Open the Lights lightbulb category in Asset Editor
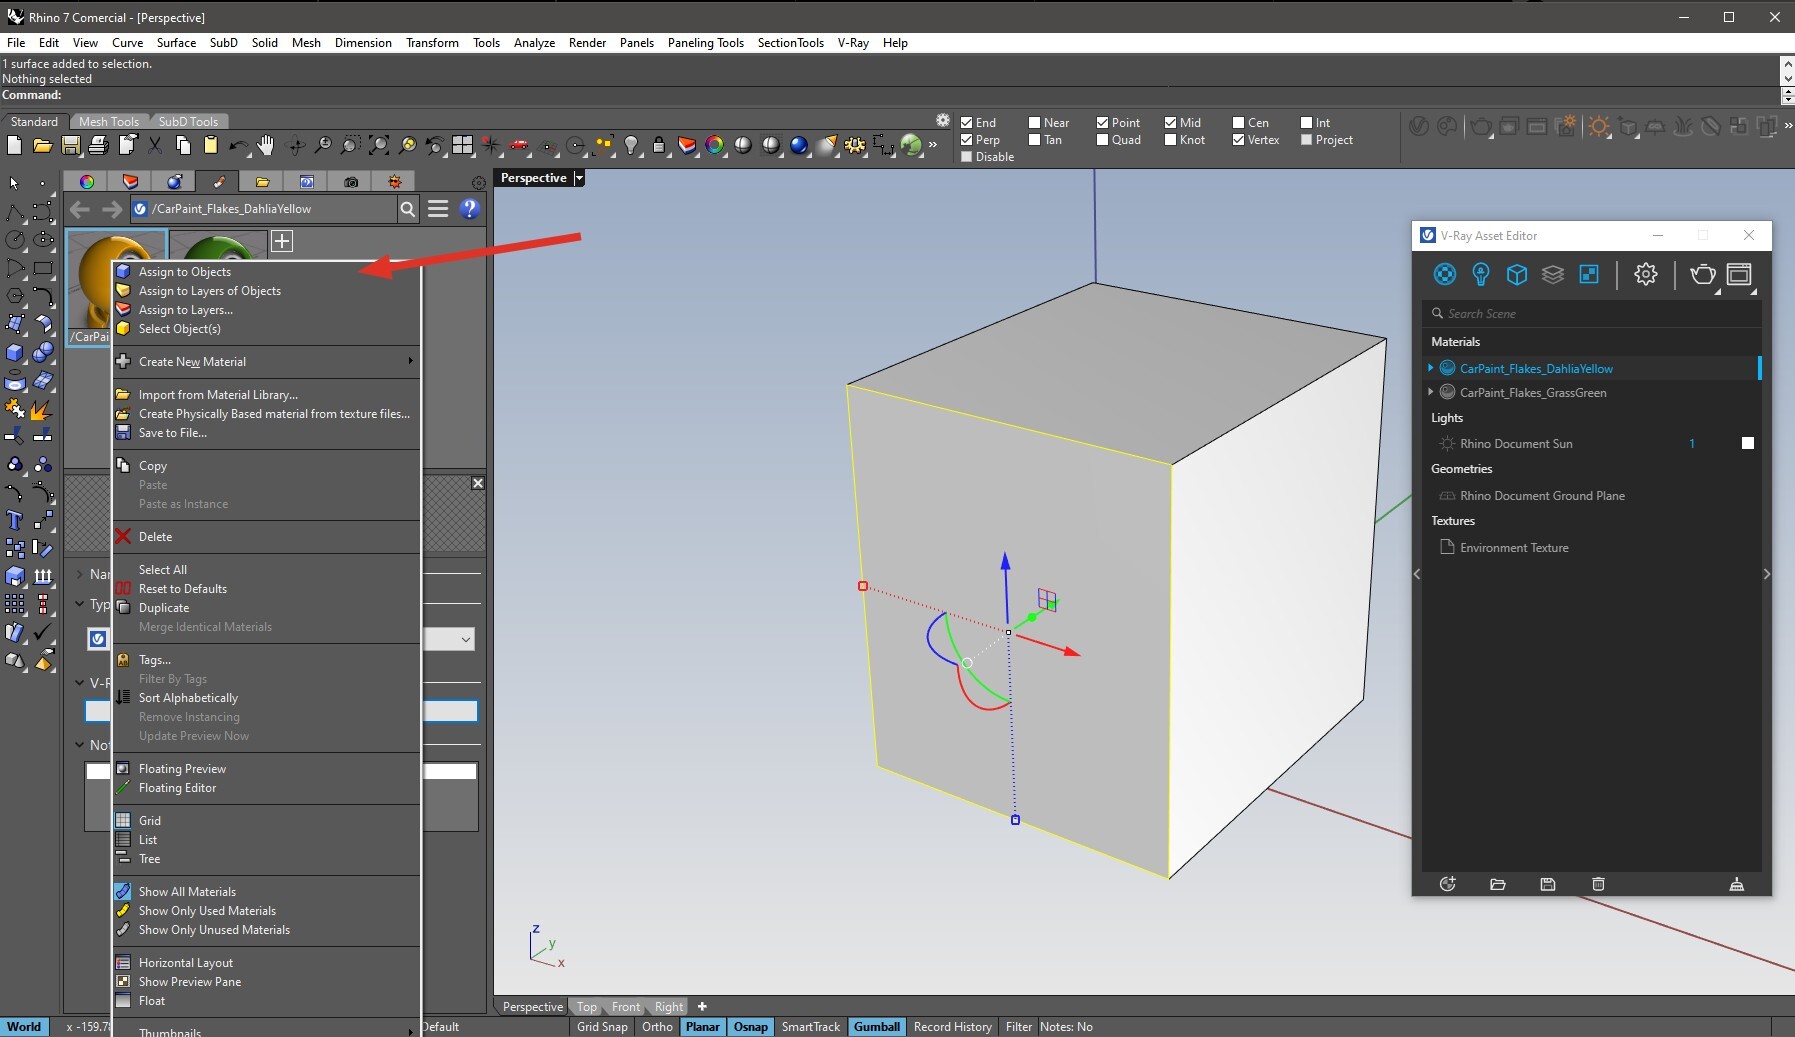Screen dimensions: 1795x1037 (x=1481, y=274)
